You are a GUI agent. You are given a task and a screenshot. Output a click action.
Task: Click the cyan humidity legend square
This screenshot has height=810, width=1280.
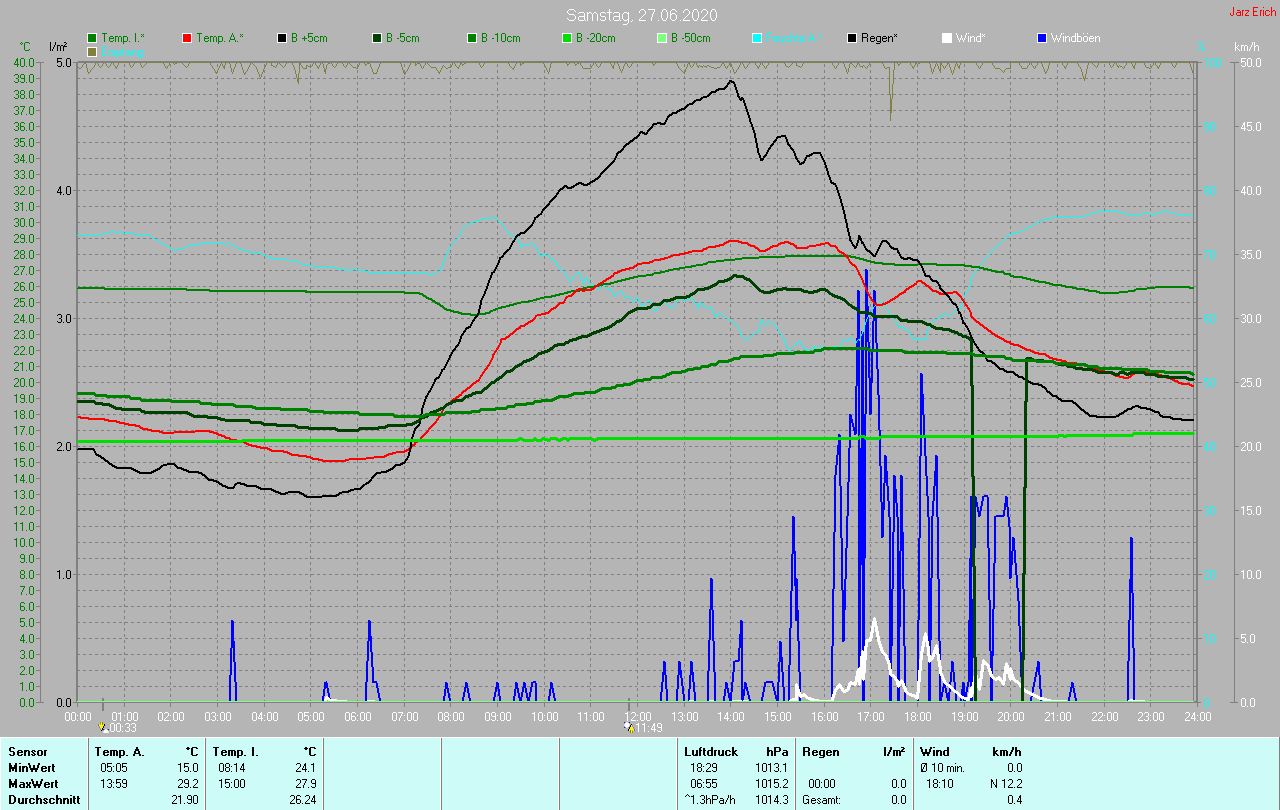(757, 38)
